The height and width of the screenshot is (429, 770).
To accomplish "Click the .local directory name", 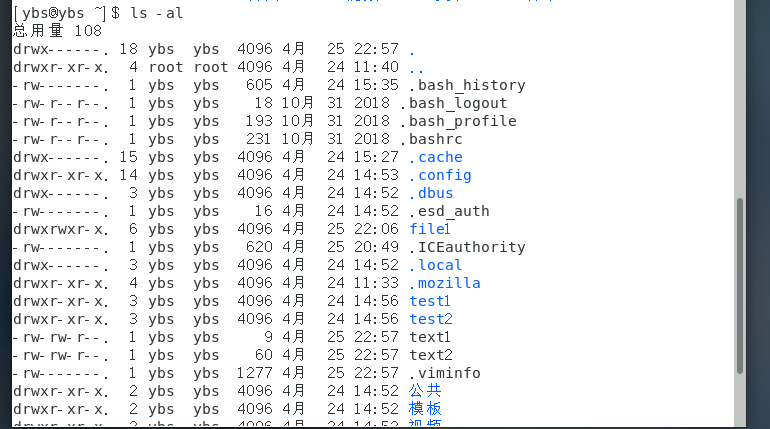I will point(435,265).
